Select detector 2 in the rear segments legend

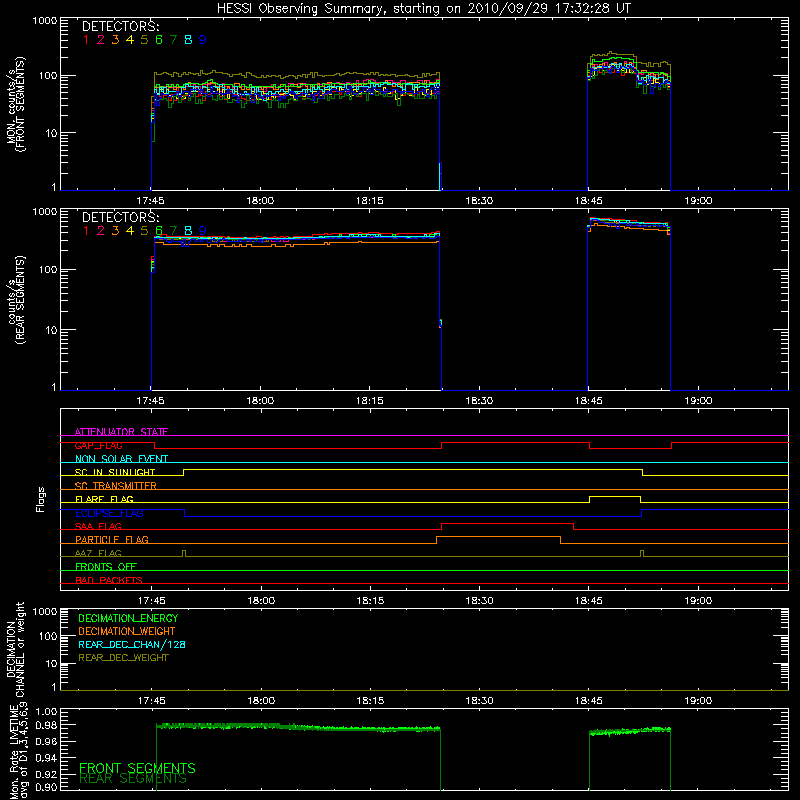[x=101, y=231]
